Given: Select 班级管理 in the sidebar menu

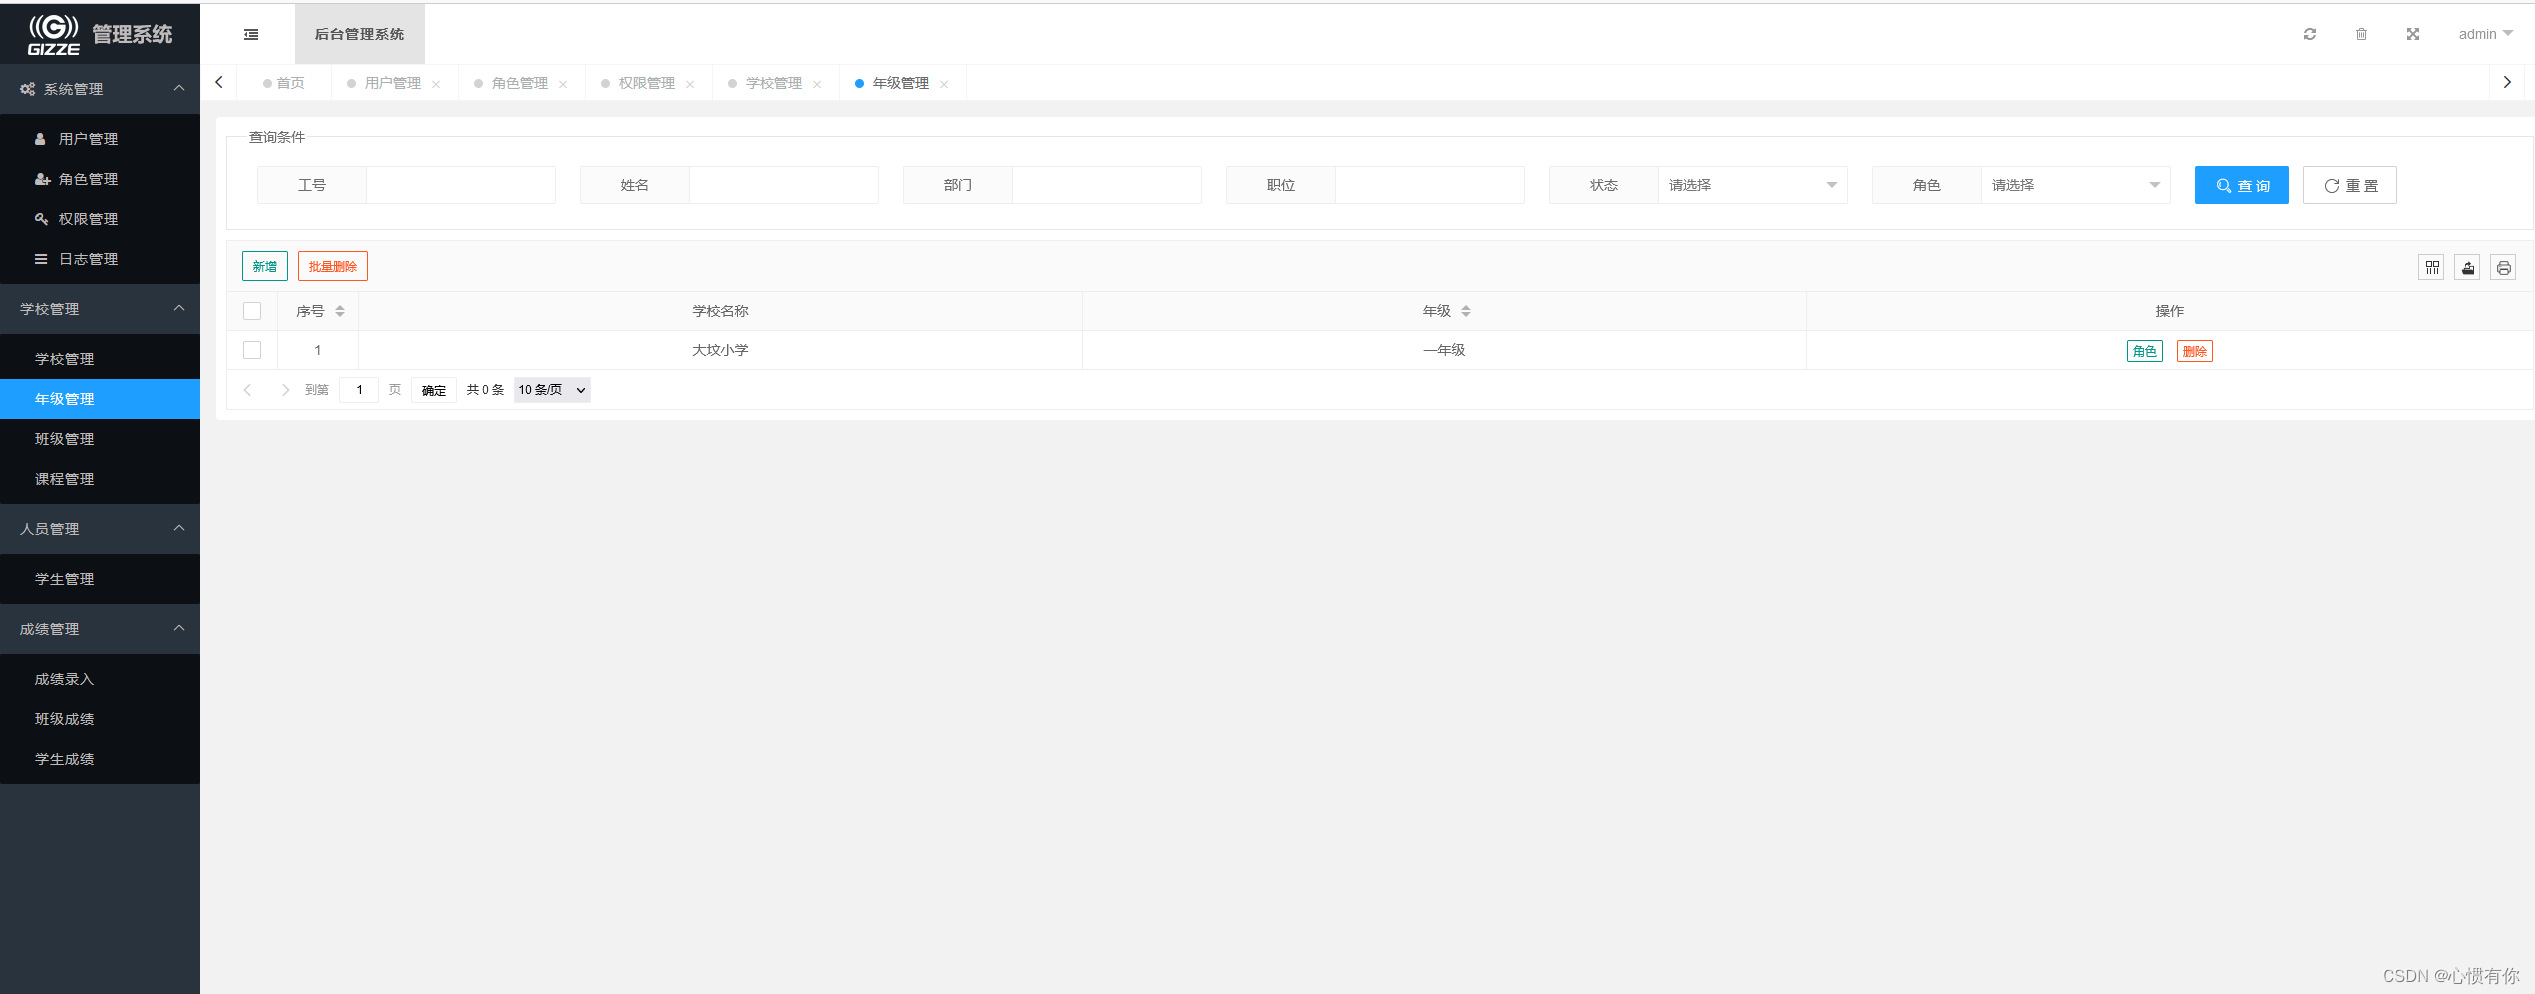Looking at the screenshot, I should click(64, 438).
